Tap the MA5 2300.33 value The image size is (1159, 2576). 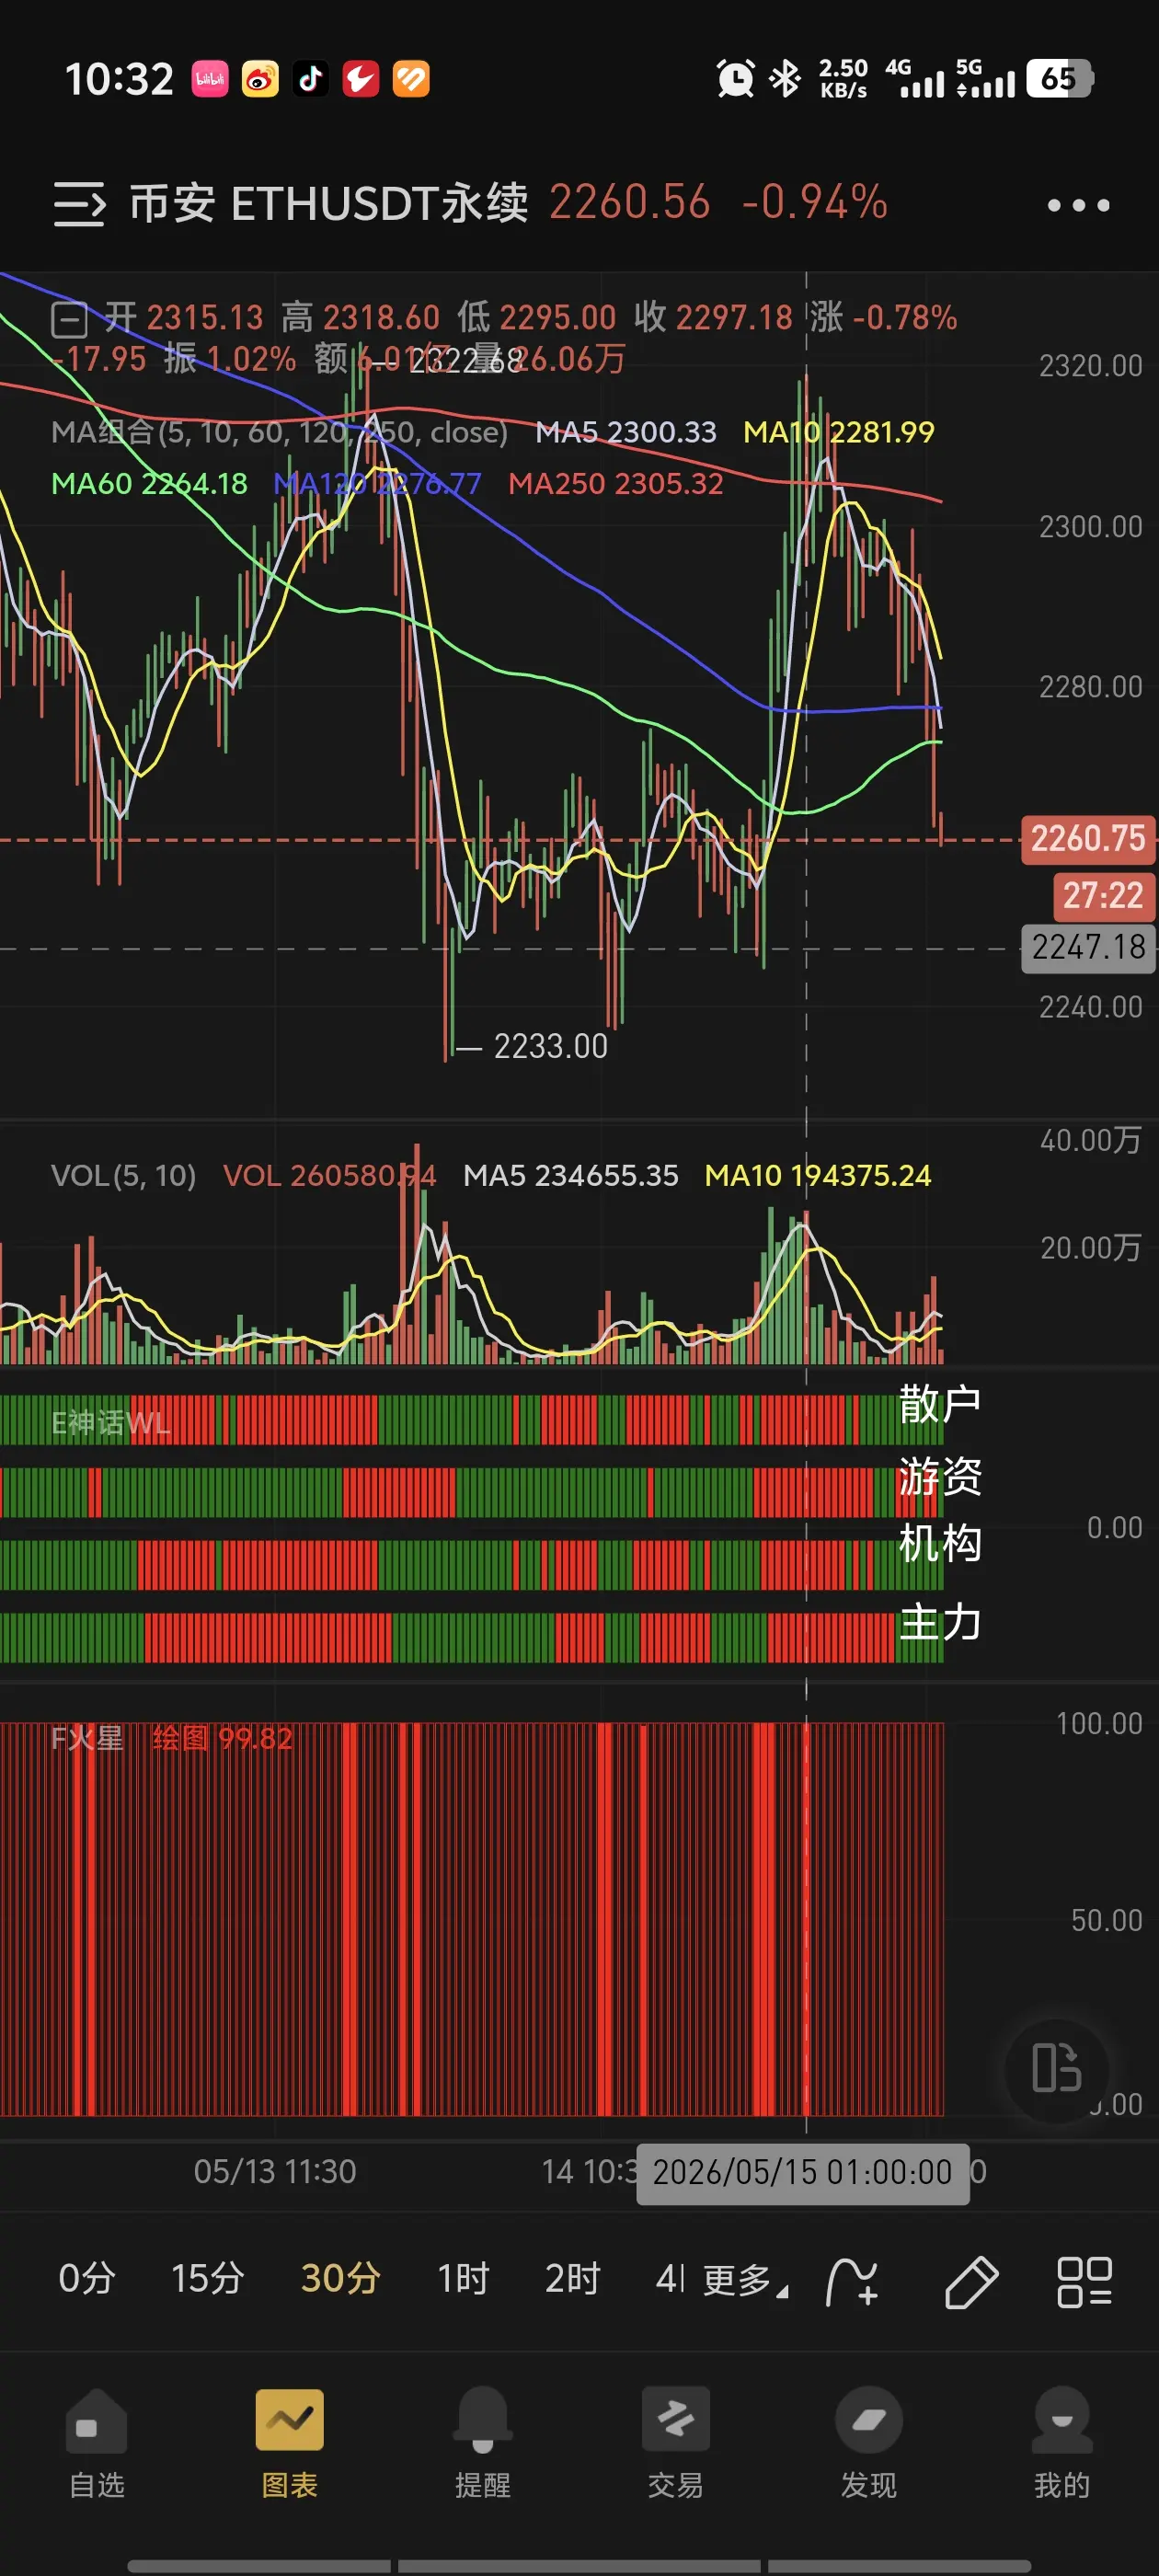[x=626, y=432]
